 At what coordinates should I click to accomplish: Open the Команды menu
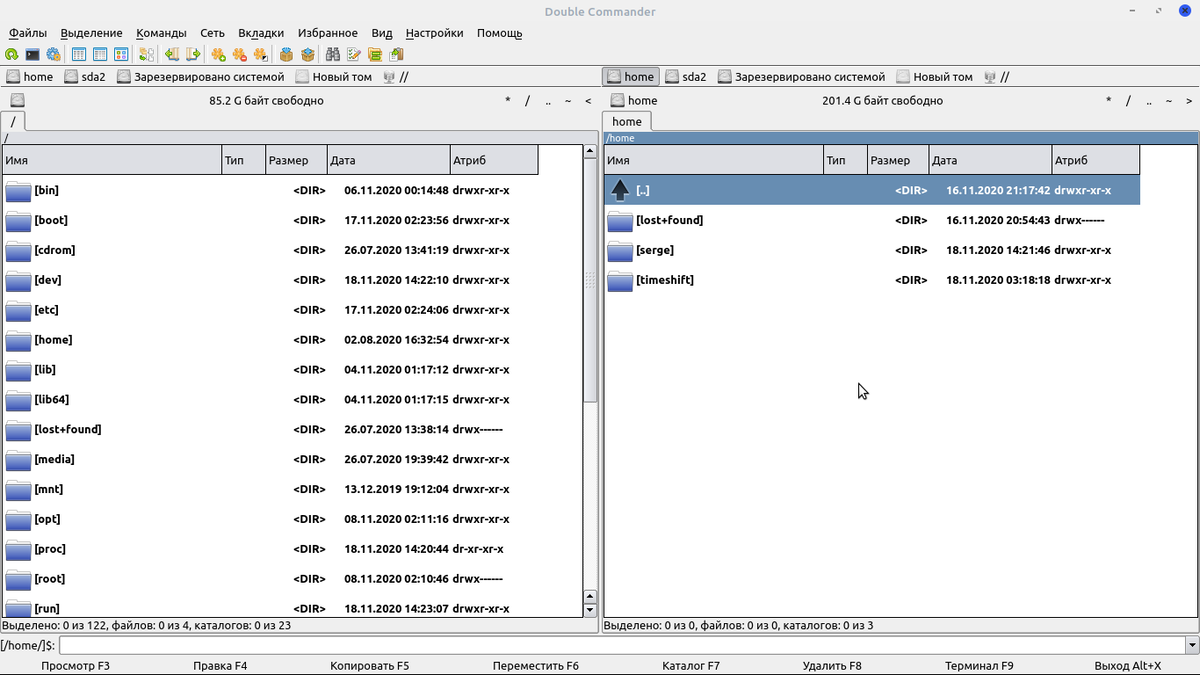(161, 33)
